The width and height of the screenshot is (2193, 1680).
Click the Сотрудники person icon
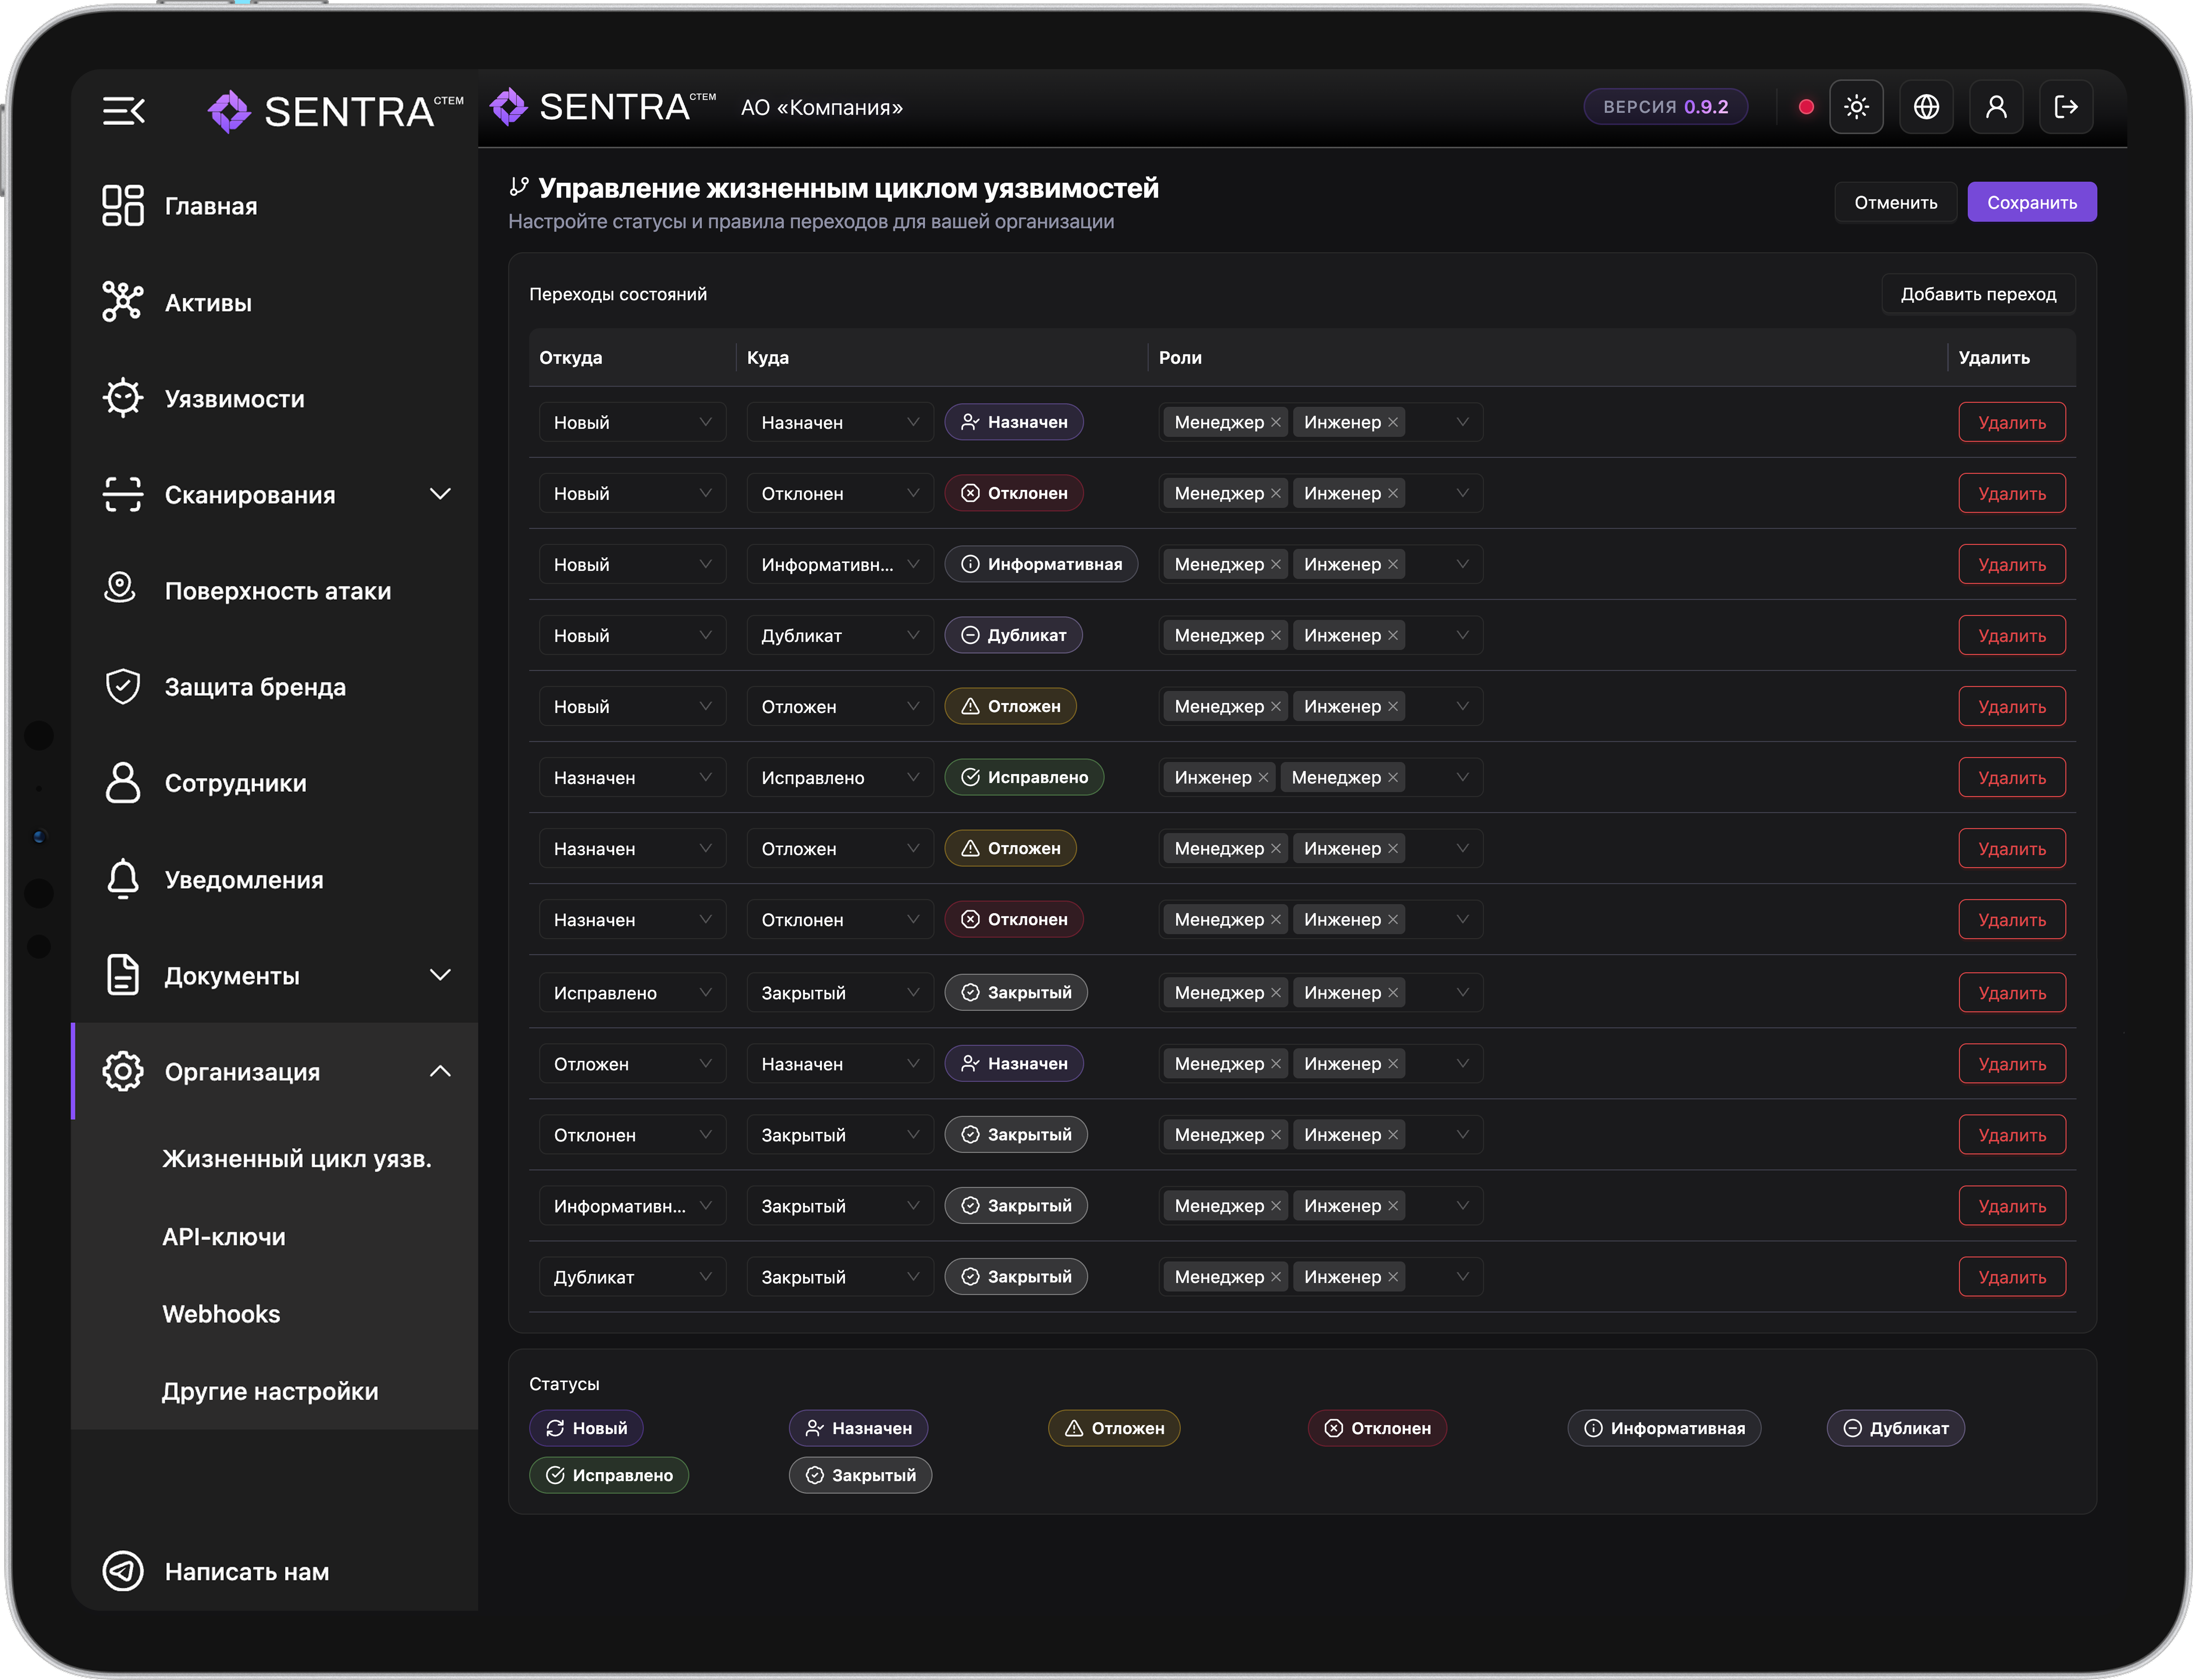coord(123,782)
